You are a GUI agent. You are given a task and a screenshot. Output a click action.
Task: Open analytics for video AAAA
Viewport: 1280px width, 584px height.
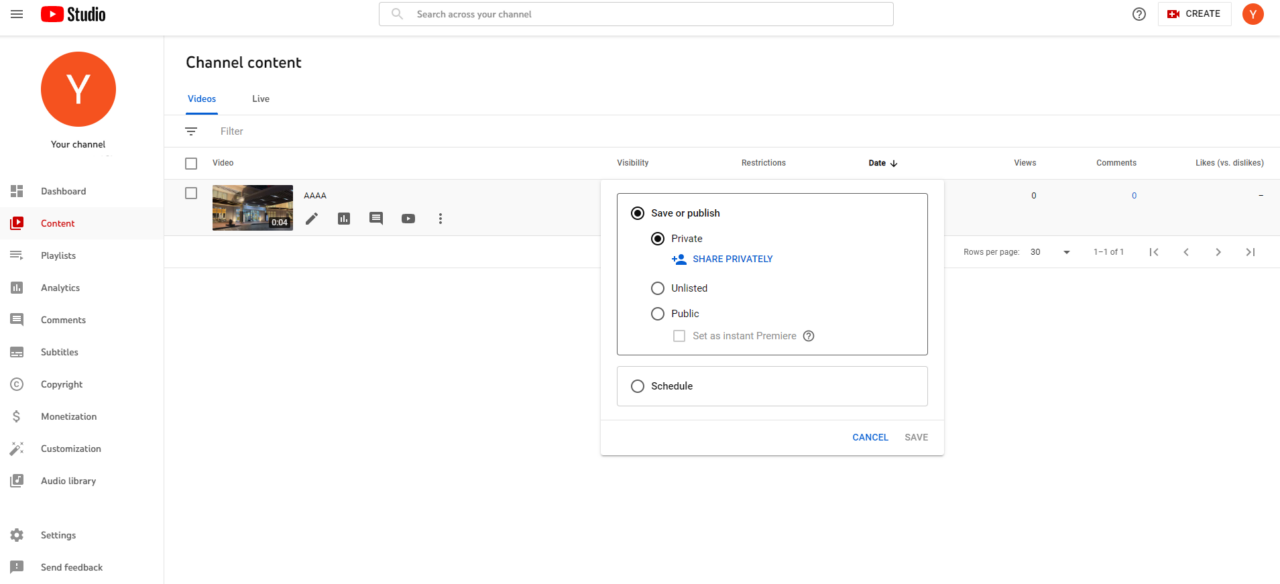point(343,218)
